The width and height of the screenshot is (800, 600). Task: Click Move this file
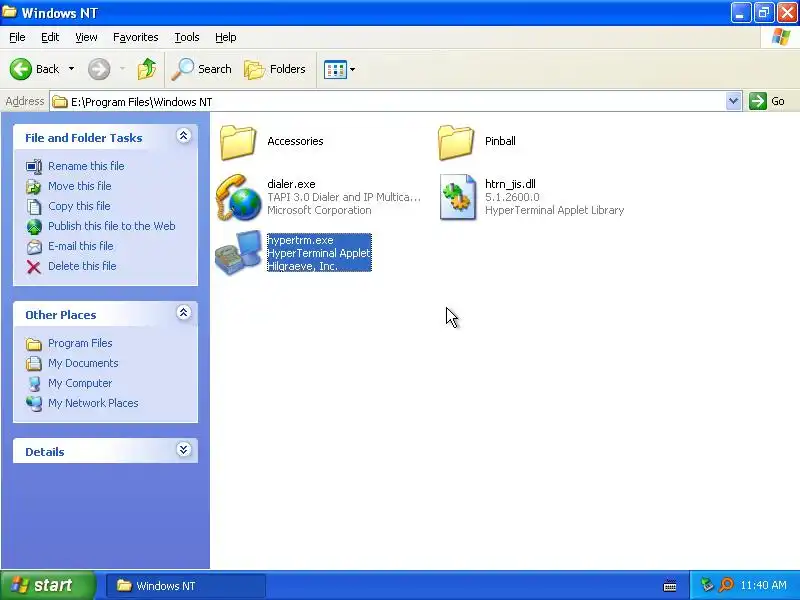(x=80, y=186)
